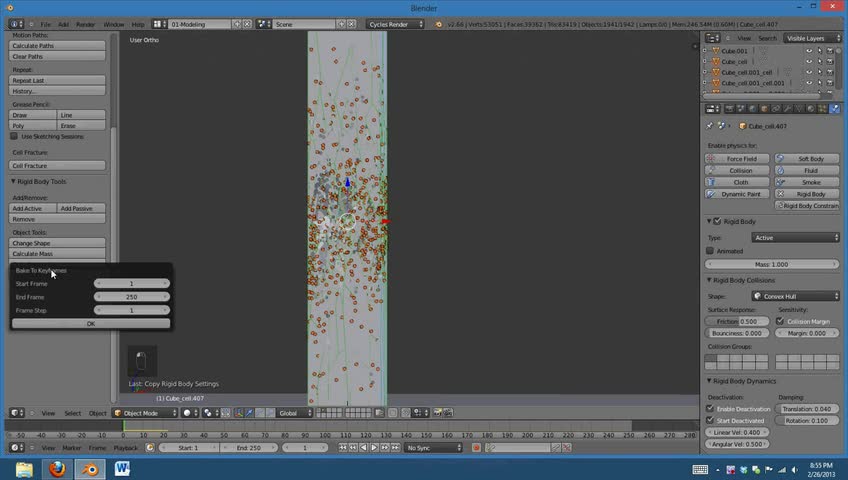The height and width of the screenshot is (480, 848).
Task: Open the Global orientation dropdown
Action: coord(294,413)
